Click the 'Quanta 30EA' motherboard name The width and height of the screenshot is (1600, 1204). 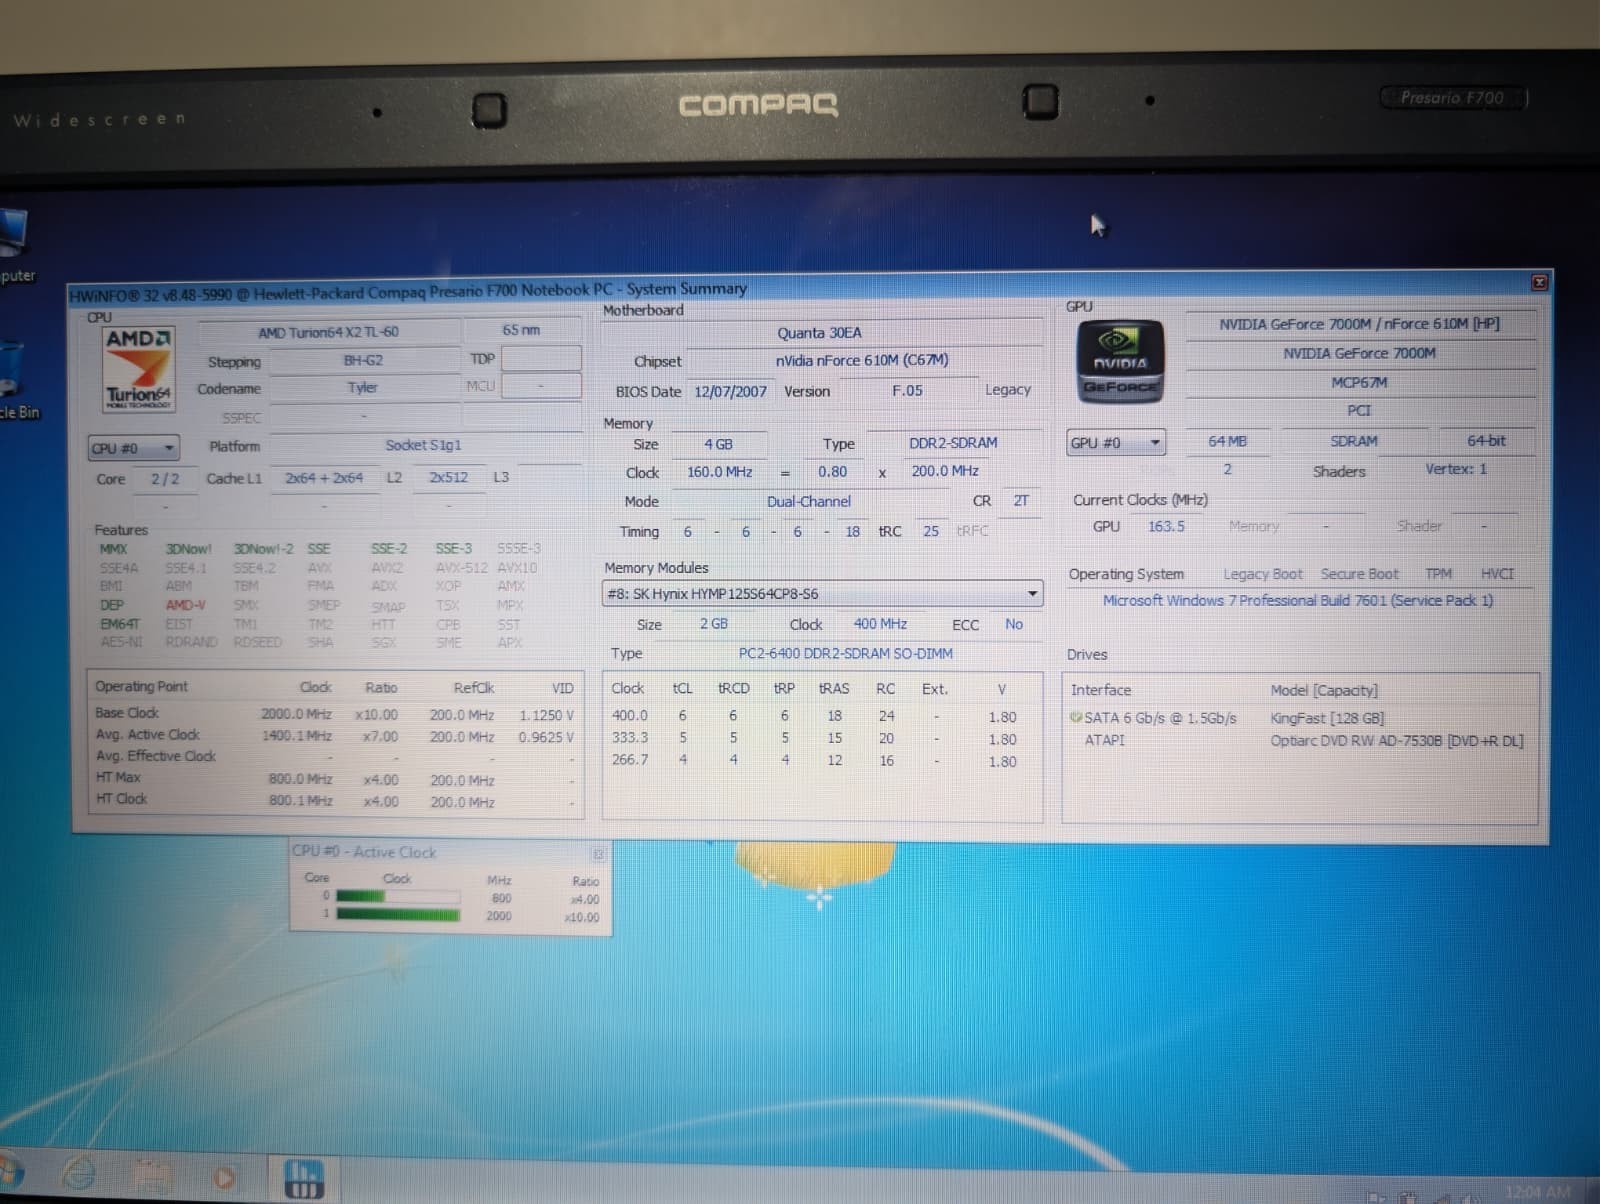819,333
